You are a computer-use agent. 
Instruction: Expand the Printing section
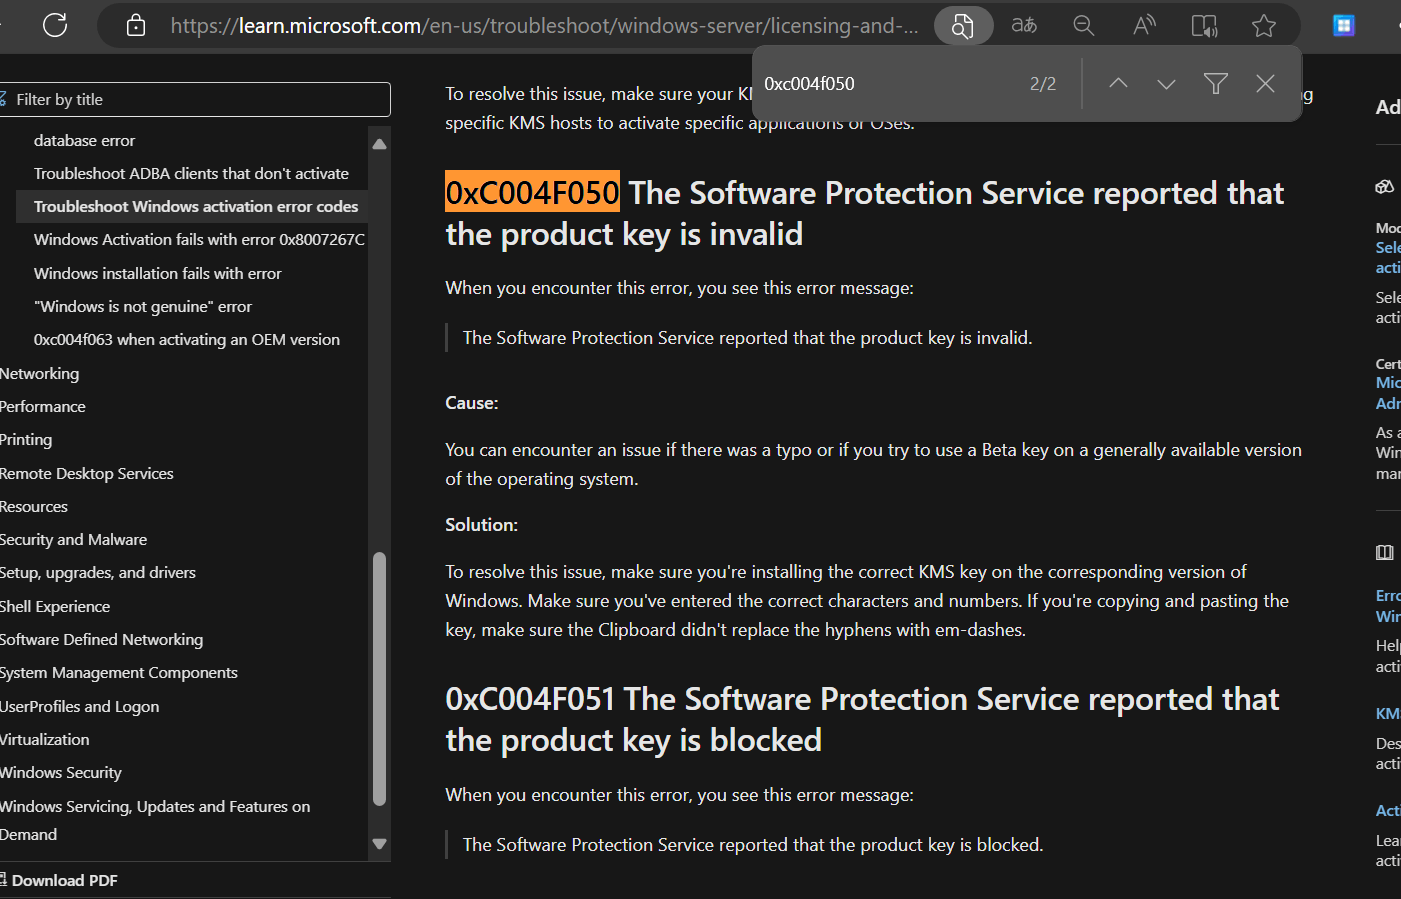click(x=26, y=439)
